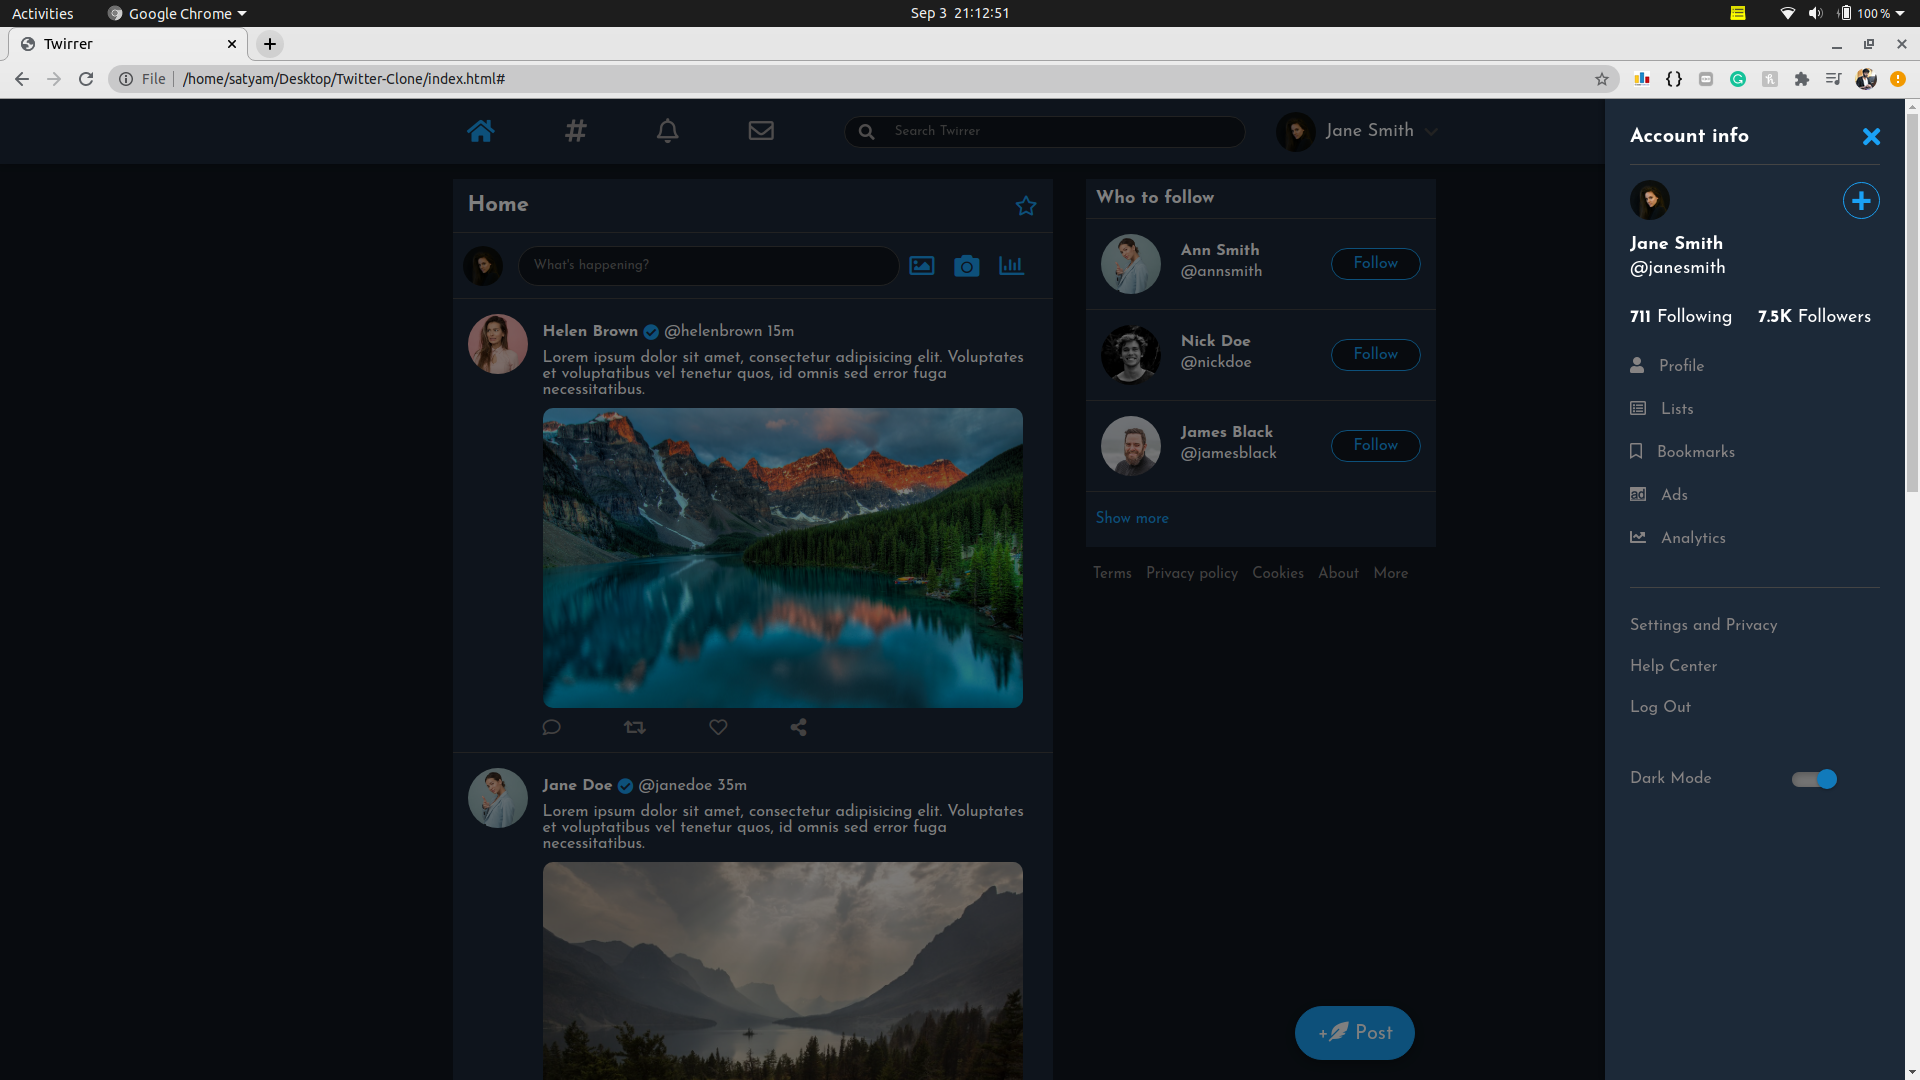Open Messages using the envelope icon

761,130
